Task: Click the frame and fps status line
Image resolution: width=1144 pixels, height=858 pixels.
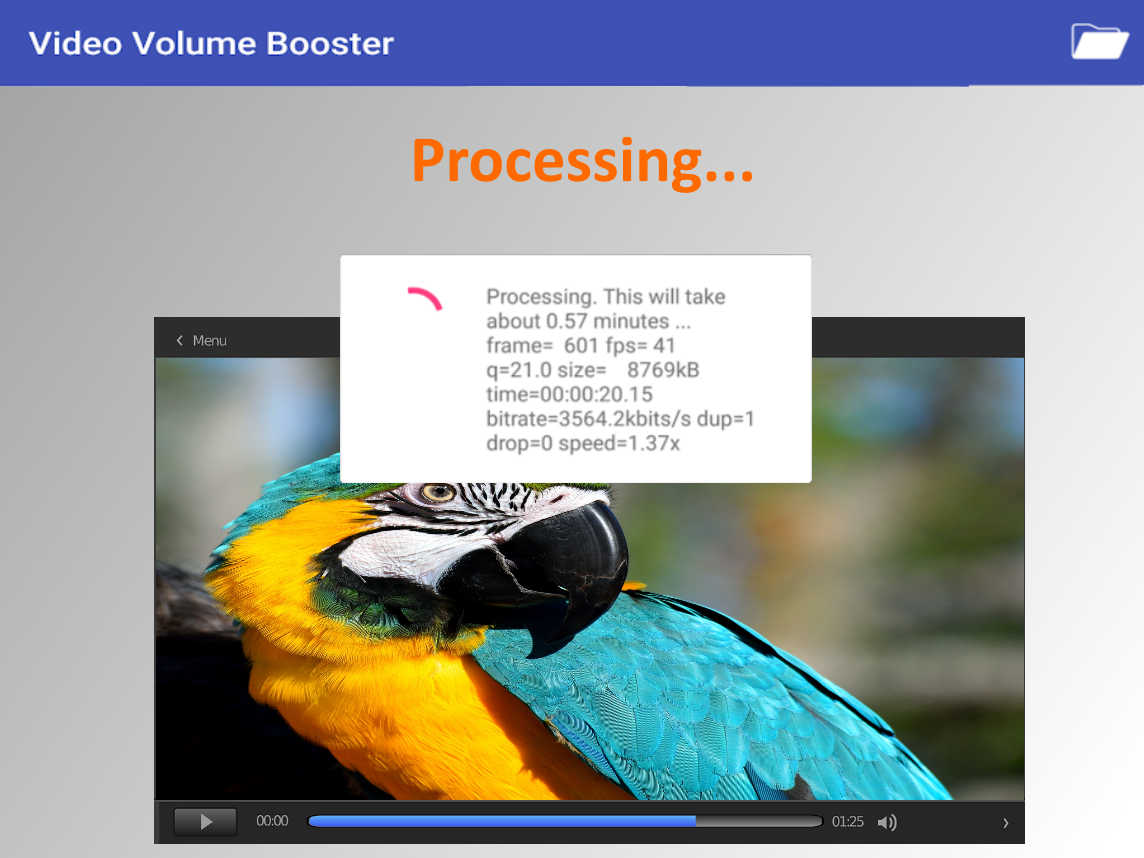Action: 580,346
